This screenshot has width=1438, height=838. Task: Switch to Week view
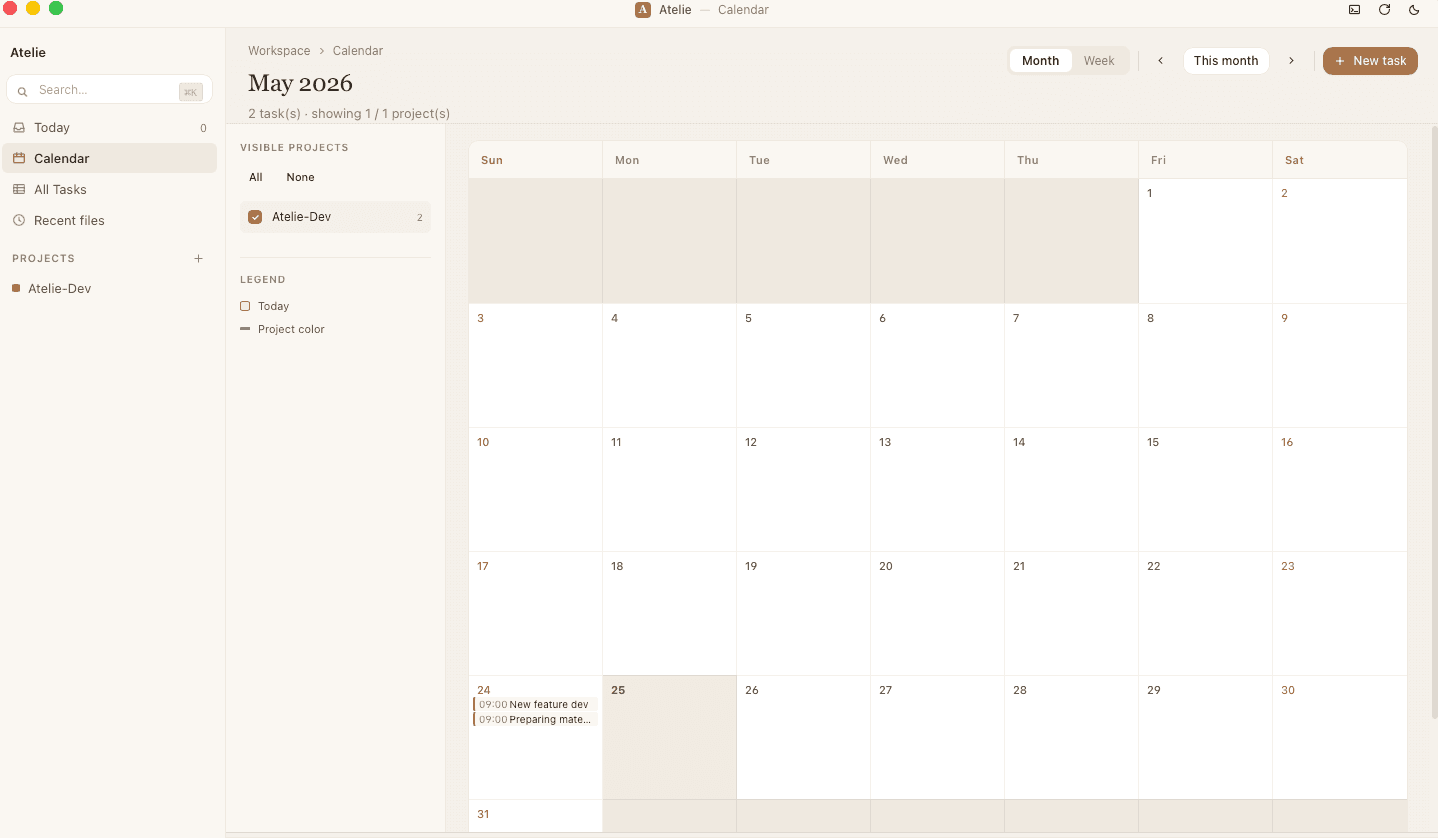tap(1099, 61)
